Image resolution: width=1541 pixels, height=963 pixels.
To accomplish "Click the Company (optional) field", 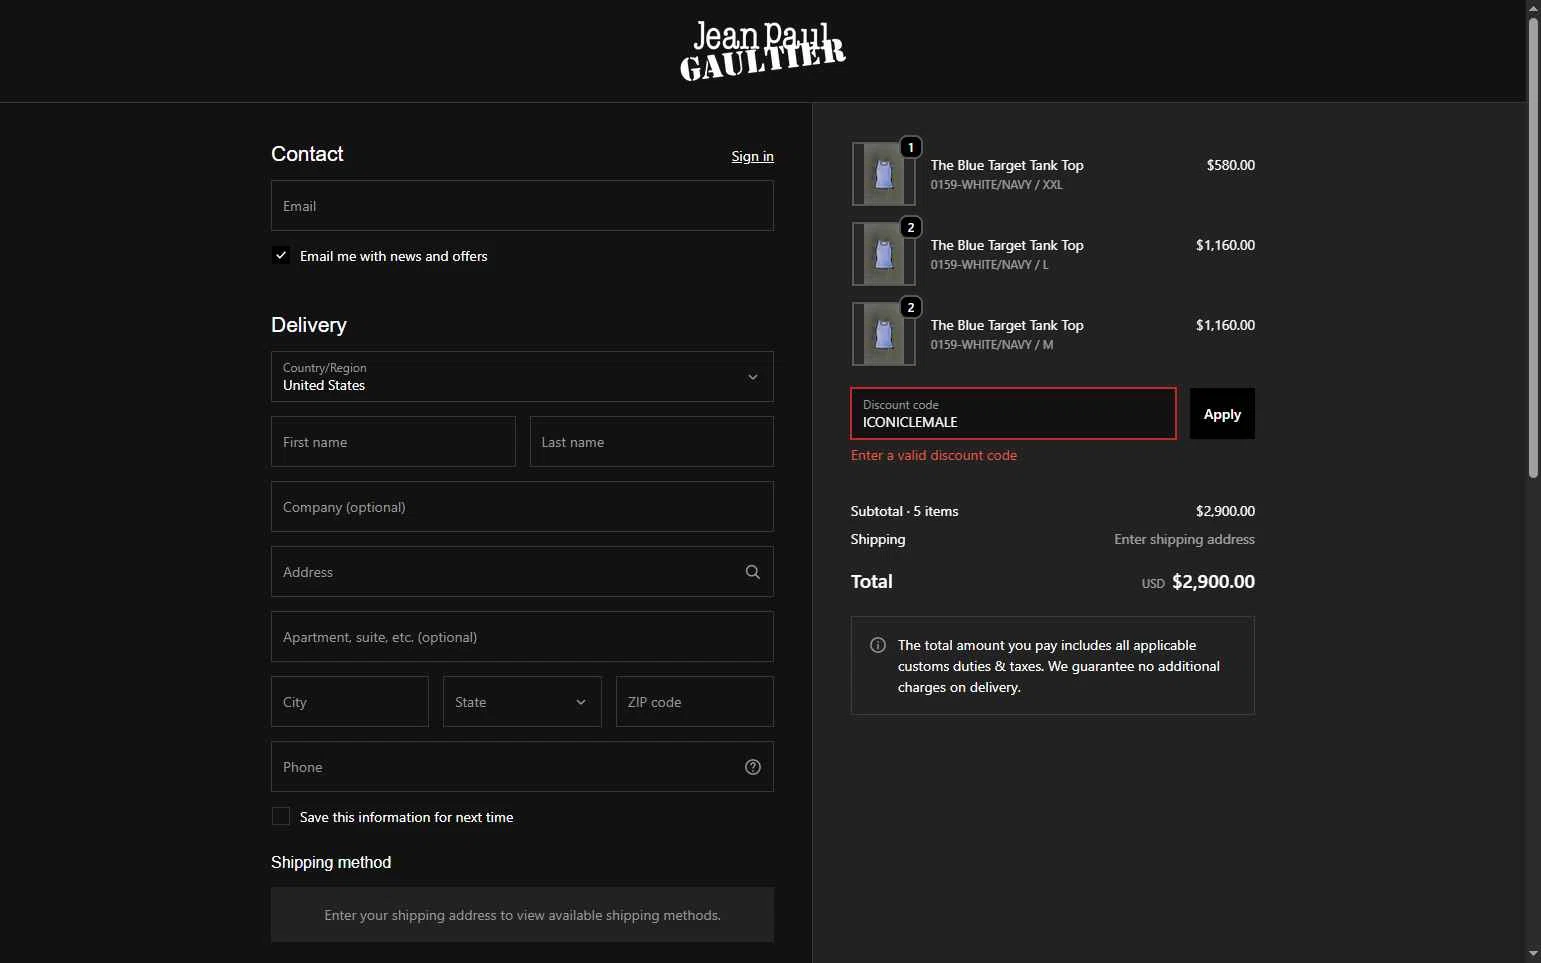I will [522, 507].
